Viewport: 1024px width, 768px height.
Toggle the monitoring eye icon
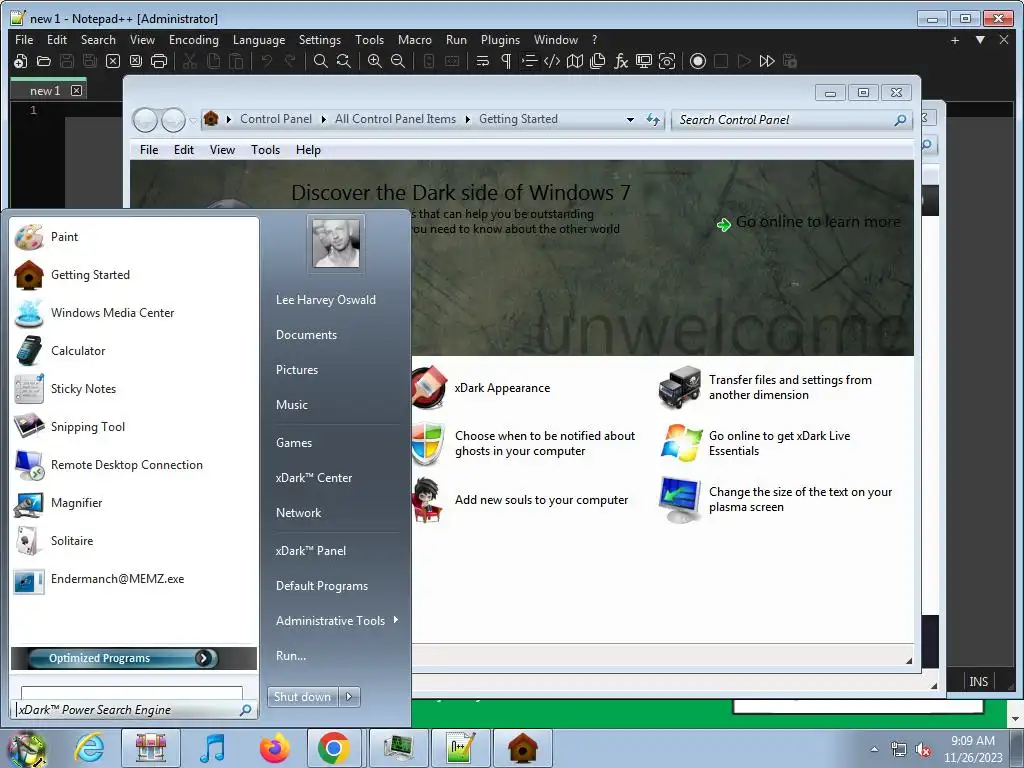tap(667, 61)
